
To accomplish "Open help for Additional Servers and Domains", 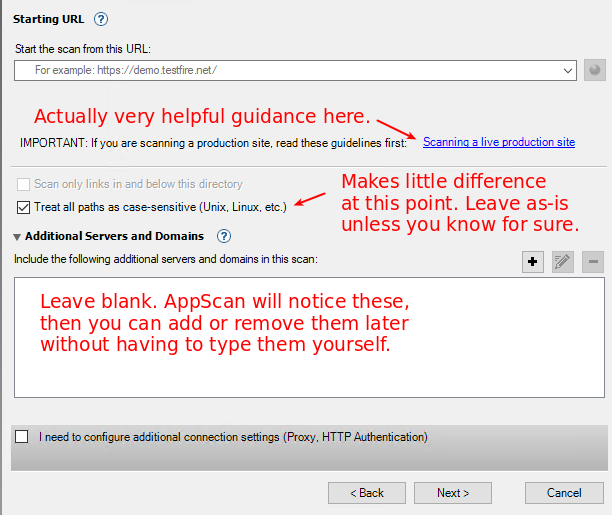I will 224,237.
